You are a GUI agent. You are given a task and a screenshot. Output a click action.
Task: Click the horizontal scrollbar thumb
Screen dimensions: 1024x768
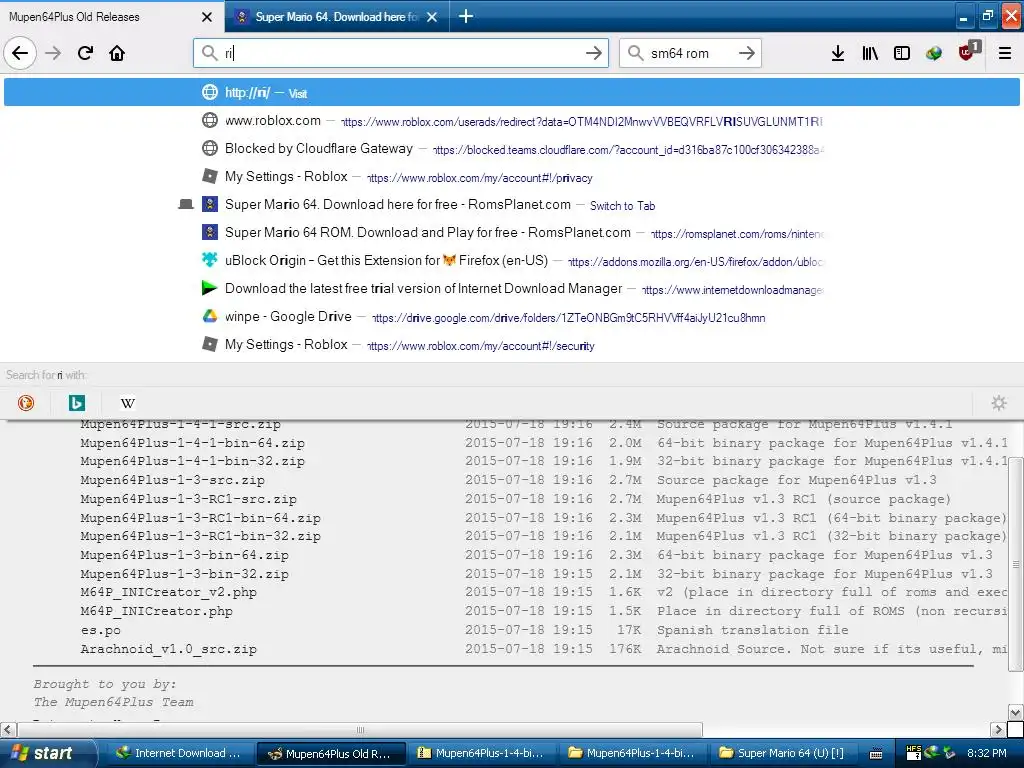coord(360,729)
